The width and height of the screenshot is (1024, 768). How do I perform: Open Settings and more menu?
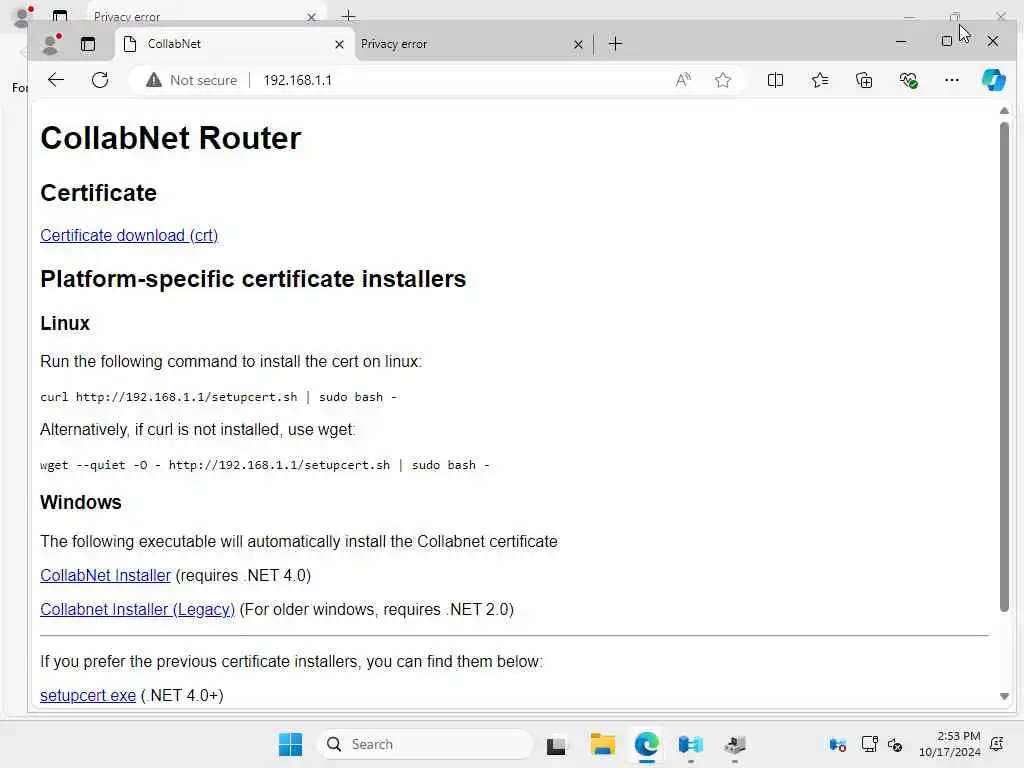click(x=952, y=80)
